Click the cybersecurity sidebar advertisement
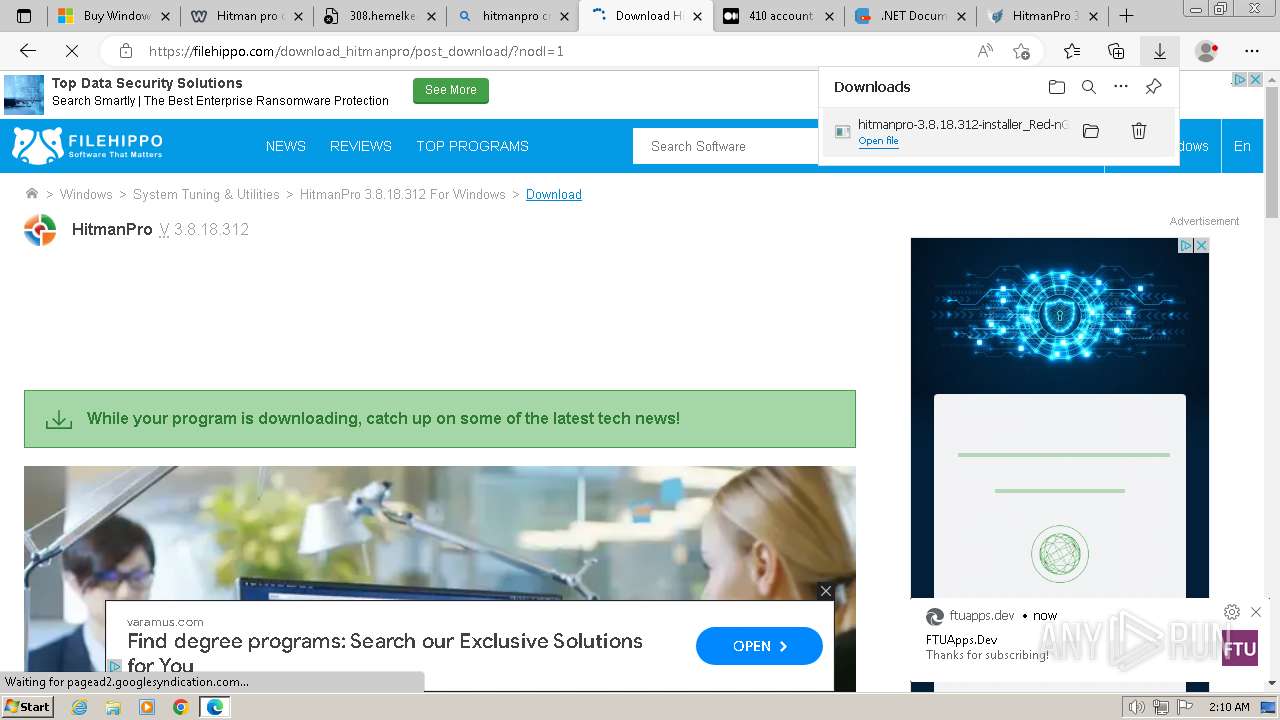1280x720 pixels. 1060,418
